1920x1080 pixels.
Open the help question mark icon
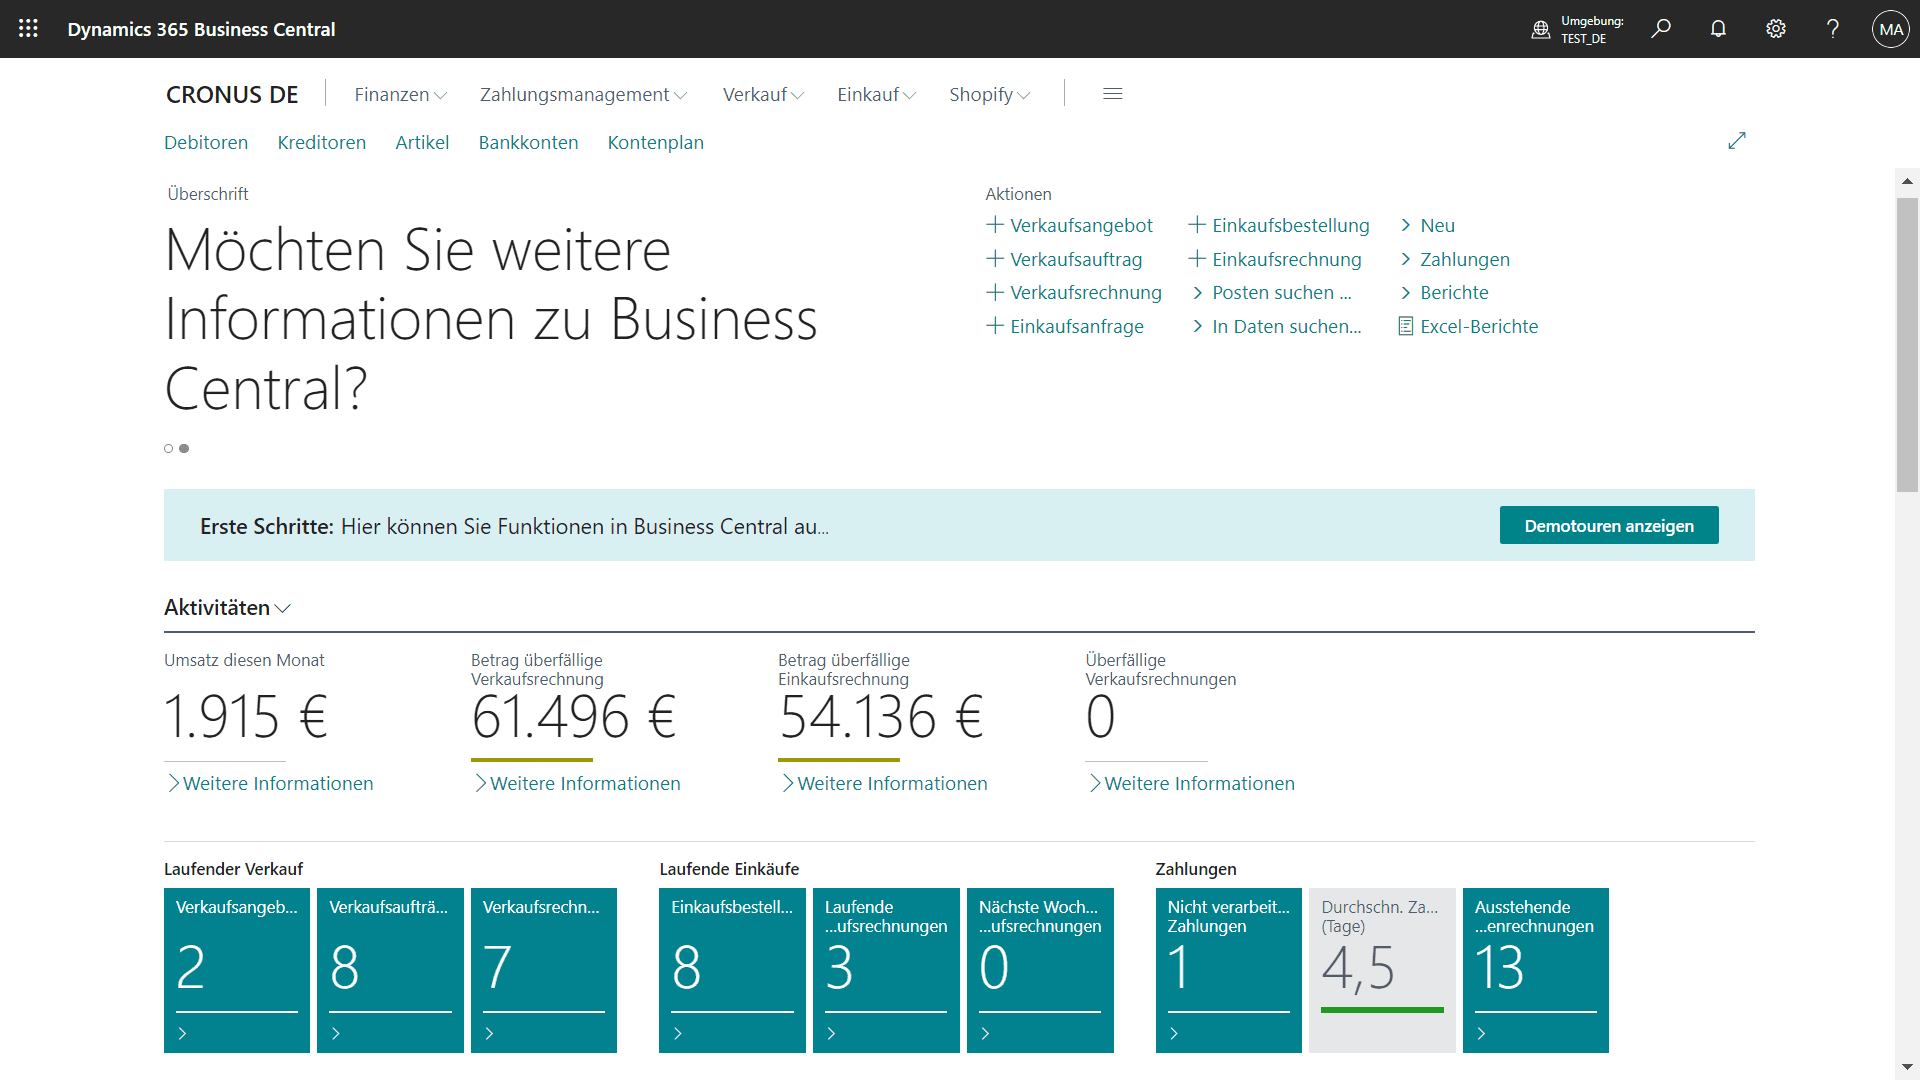(1833, 29)
